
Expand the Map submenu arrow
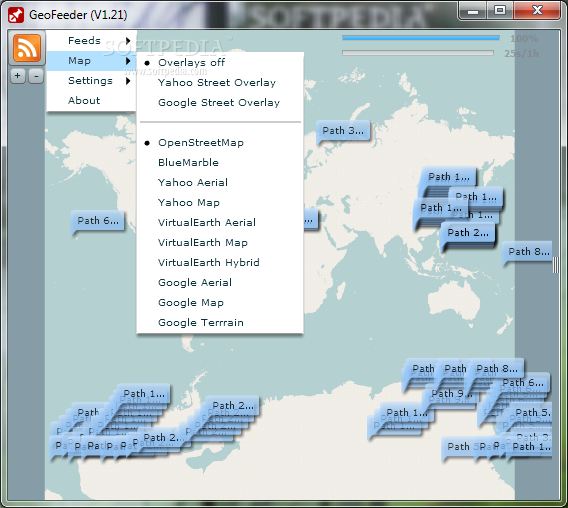[x=128, y=61]
